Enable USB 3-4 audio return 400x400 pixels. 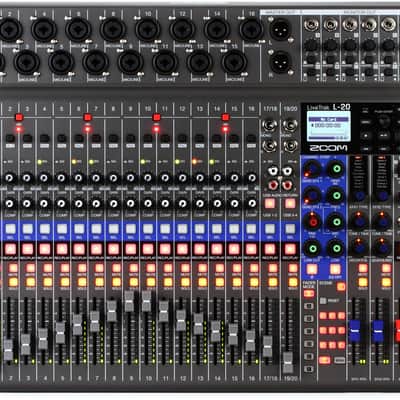[x=290, y=203]
